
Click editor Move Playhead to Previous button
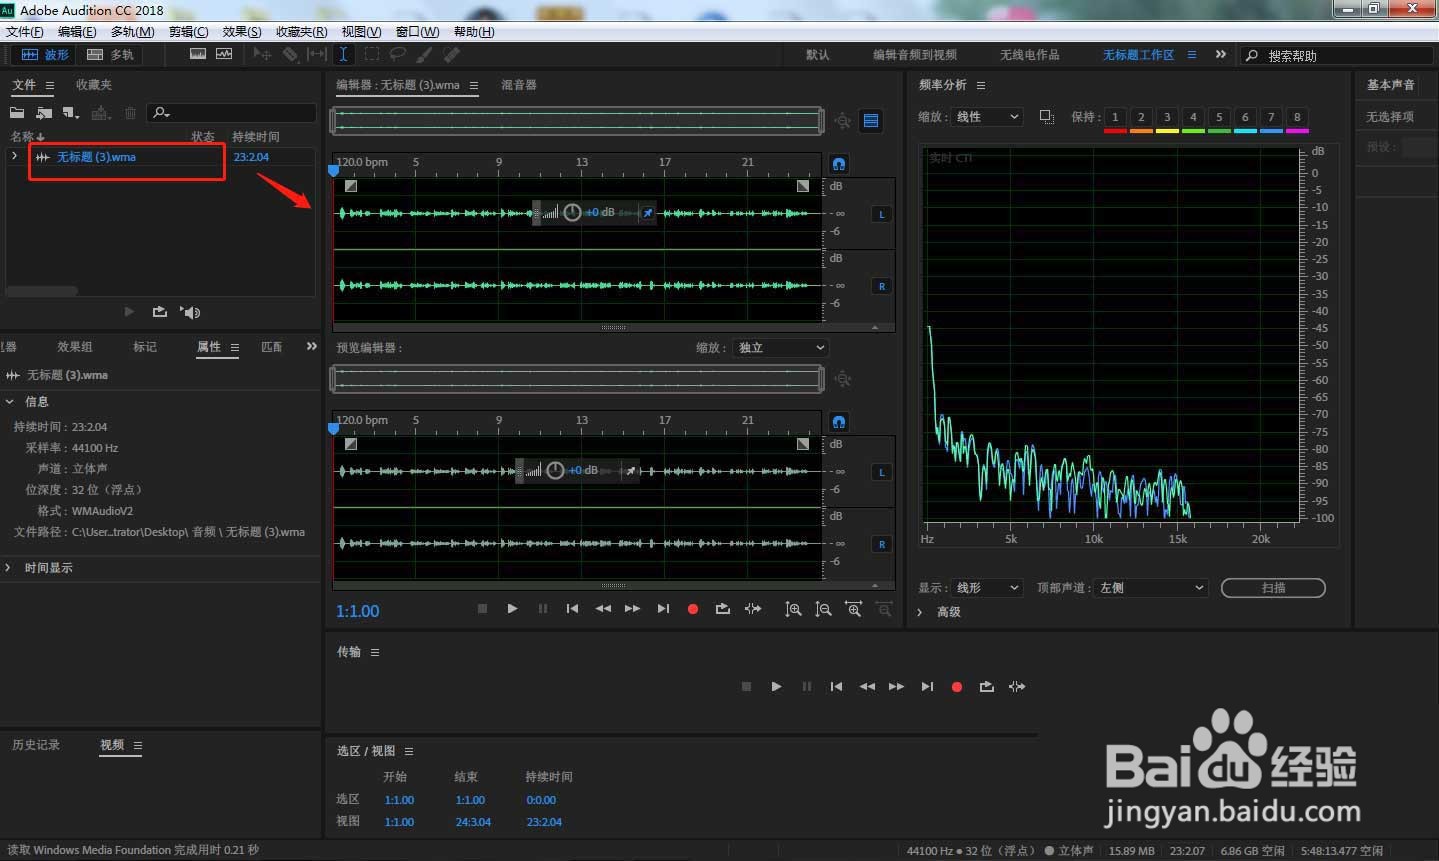(x=572, y=608)
